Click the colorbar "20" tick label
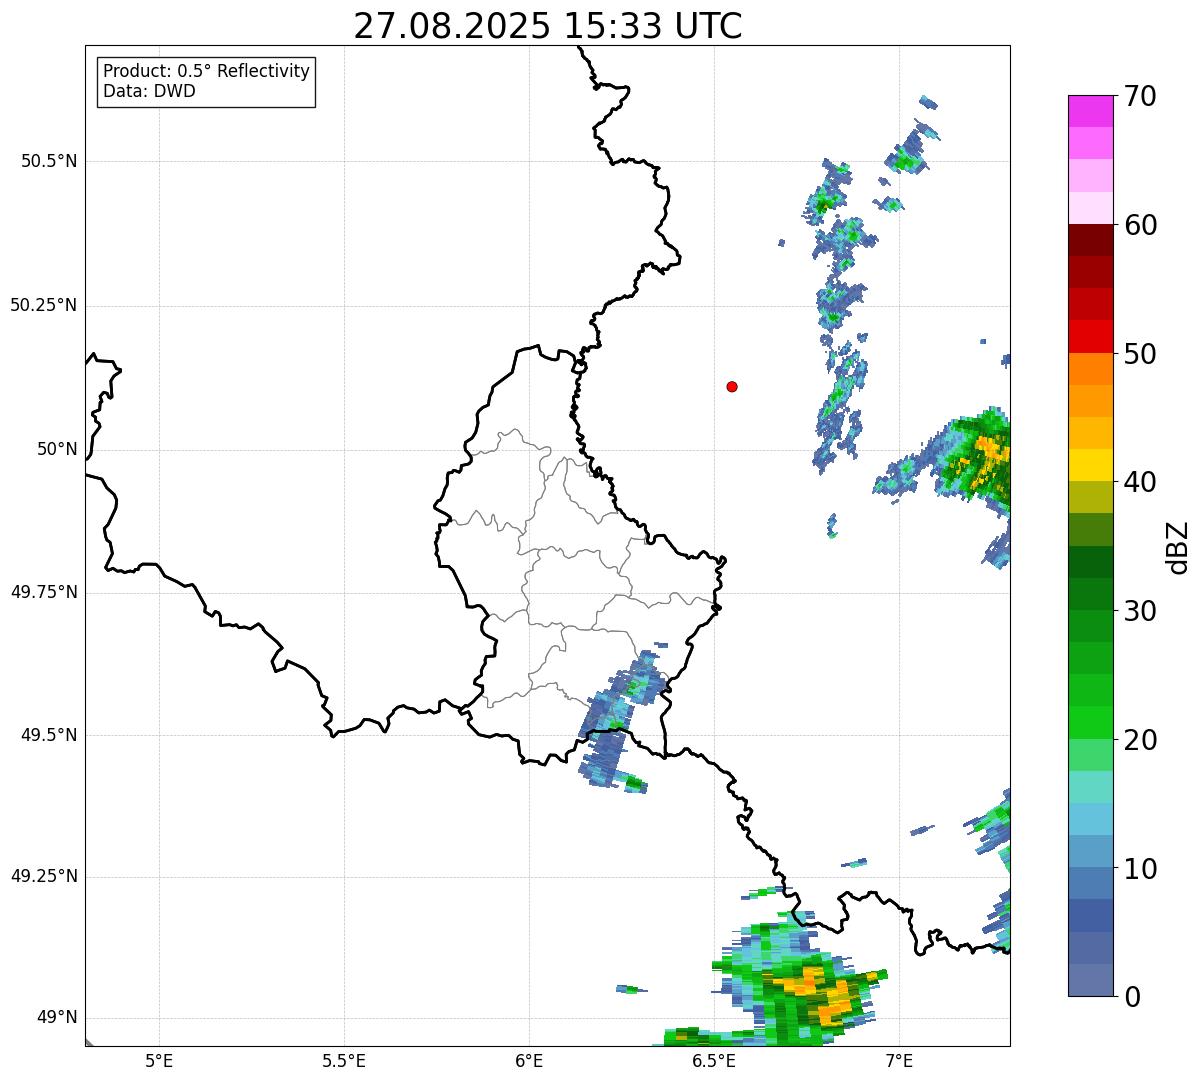This screenshot has width=1202, height=1081. pos(1140,740)
